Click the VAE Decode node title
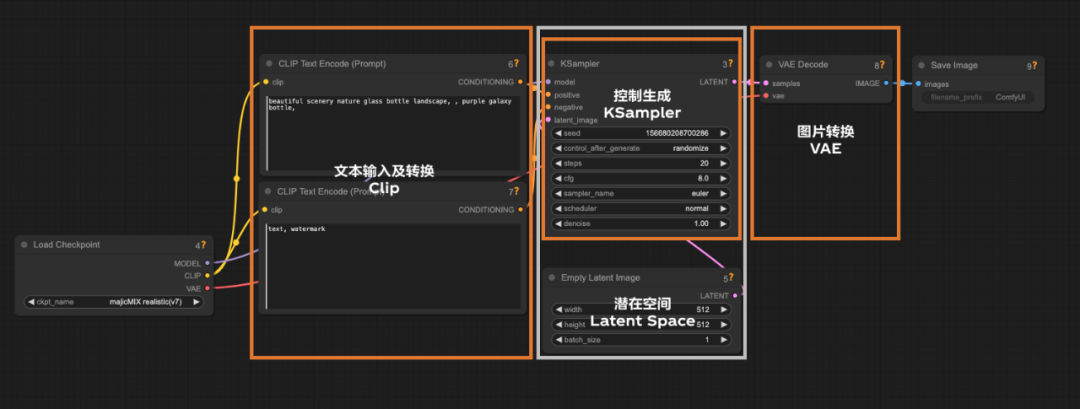 (803, 65)
